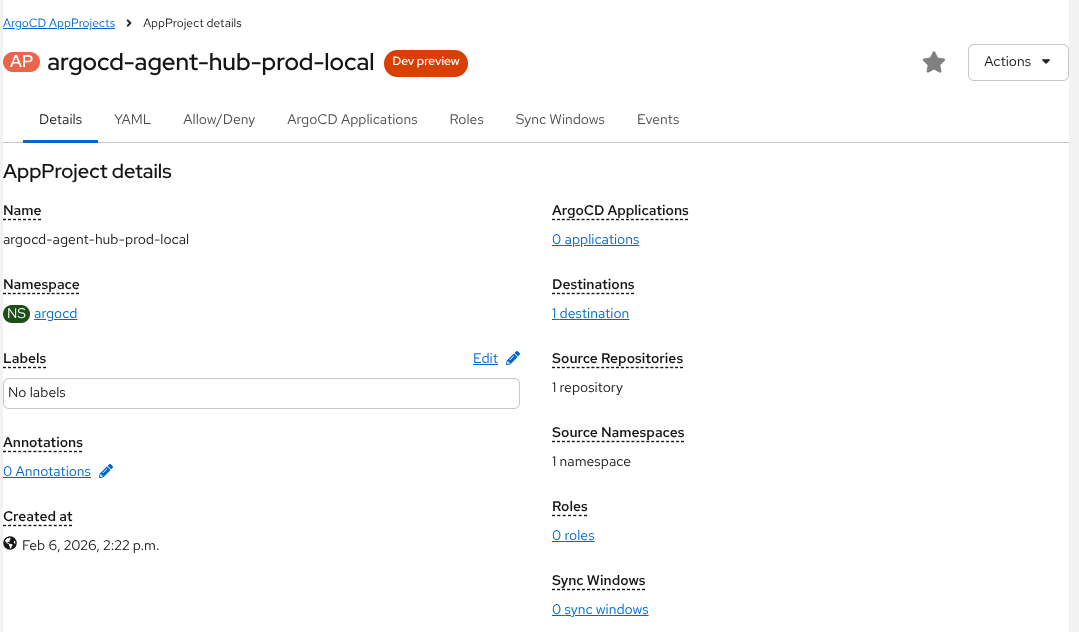Switch to the YAML tab
Image resolution: width=1079 pixels, height=632 pixels.
(x=132, y=119)
